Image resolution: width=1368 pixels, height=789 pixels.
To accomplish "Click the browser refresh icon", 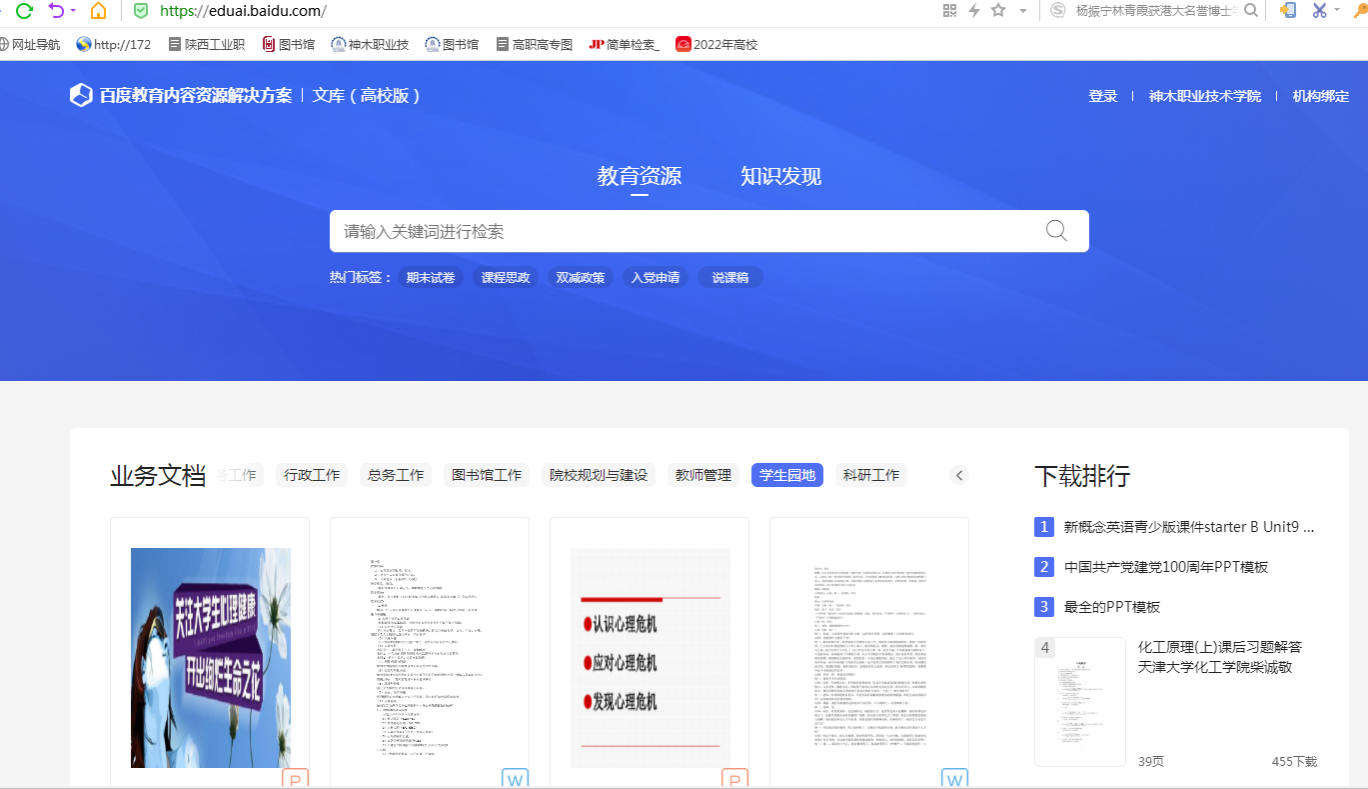I will (24, 11).
